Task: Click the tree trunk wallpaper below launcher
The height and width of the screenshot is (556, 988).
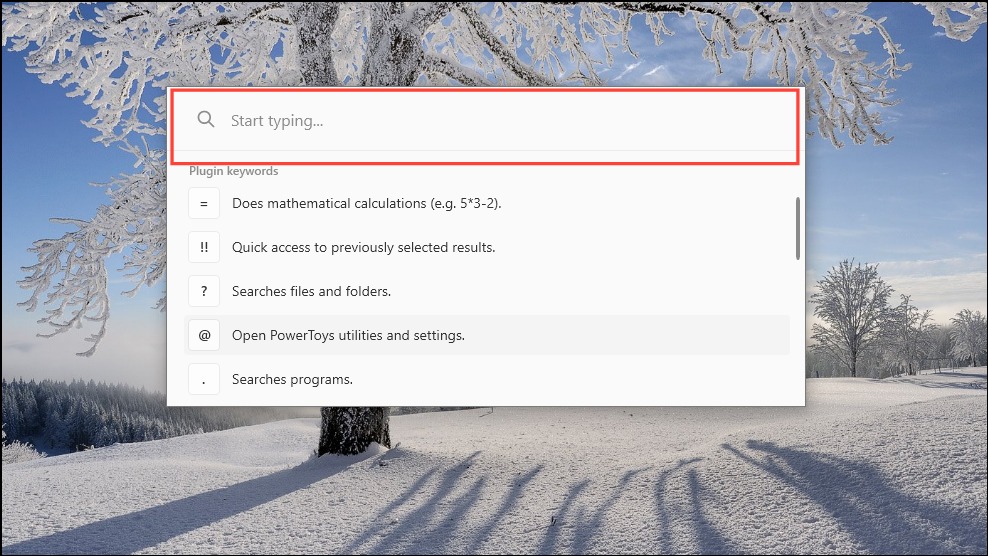Action: pyautogui.click(x=355, y=430)
